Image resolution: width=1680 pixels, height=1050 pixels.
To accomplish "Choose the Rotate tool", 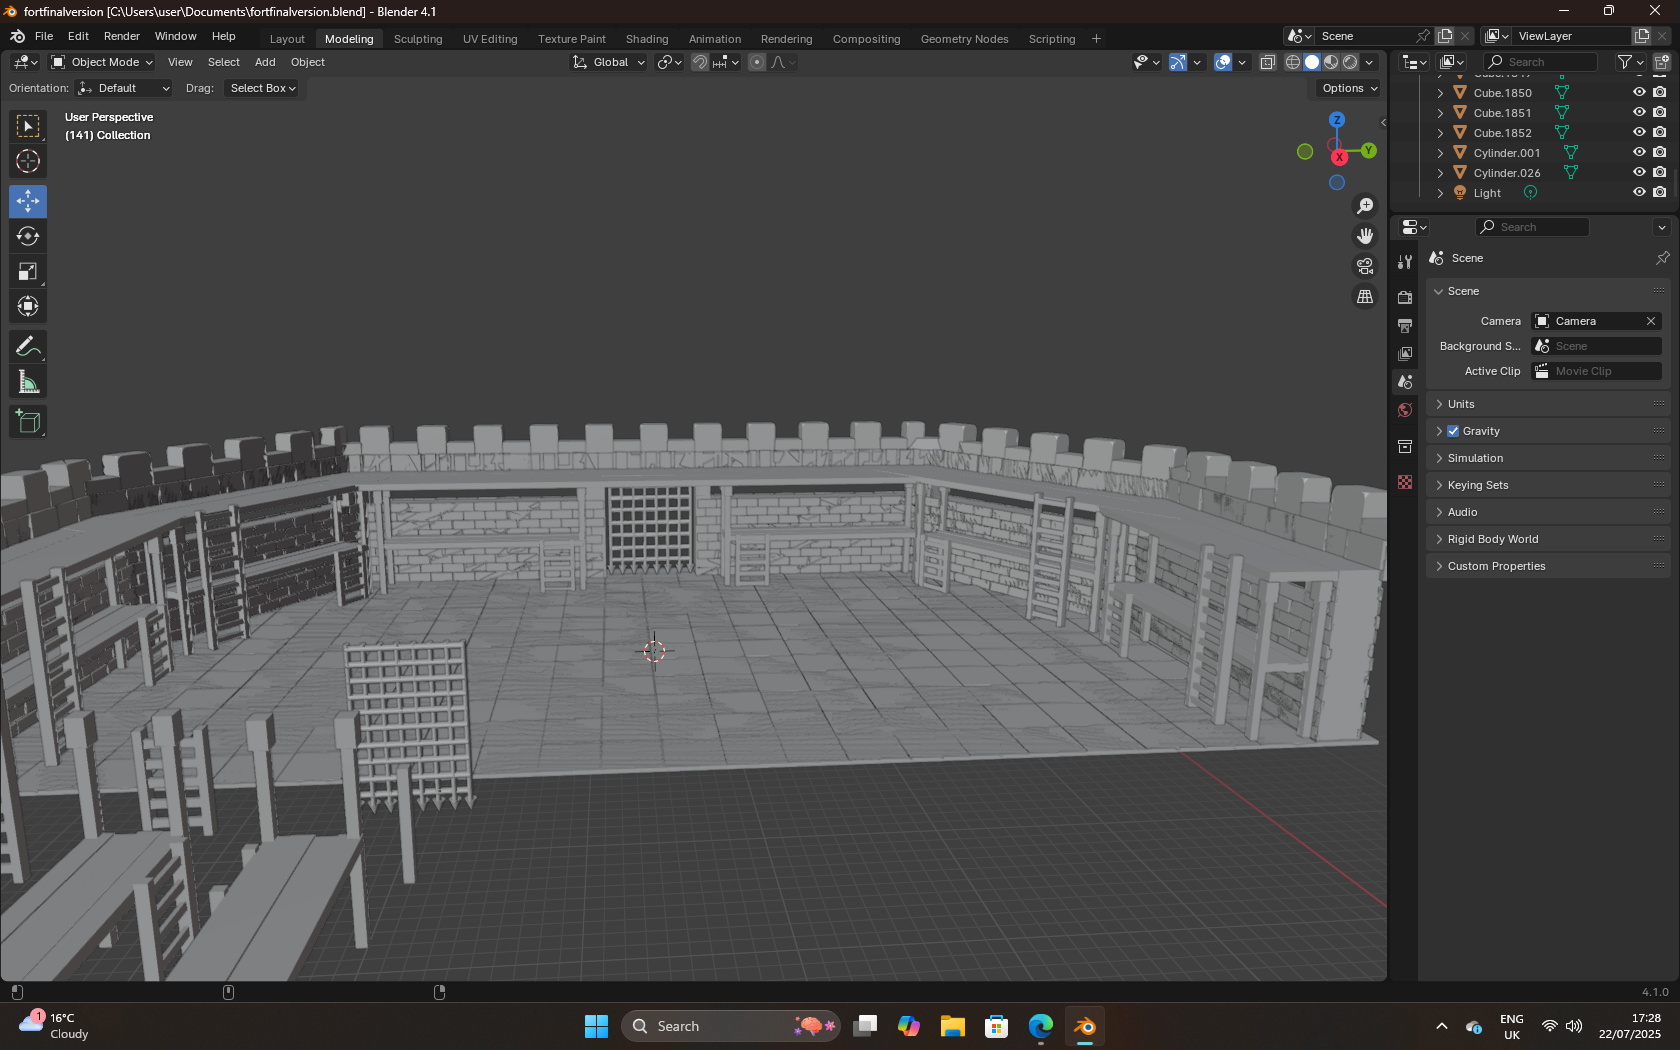I will click(x=28, y=236).
